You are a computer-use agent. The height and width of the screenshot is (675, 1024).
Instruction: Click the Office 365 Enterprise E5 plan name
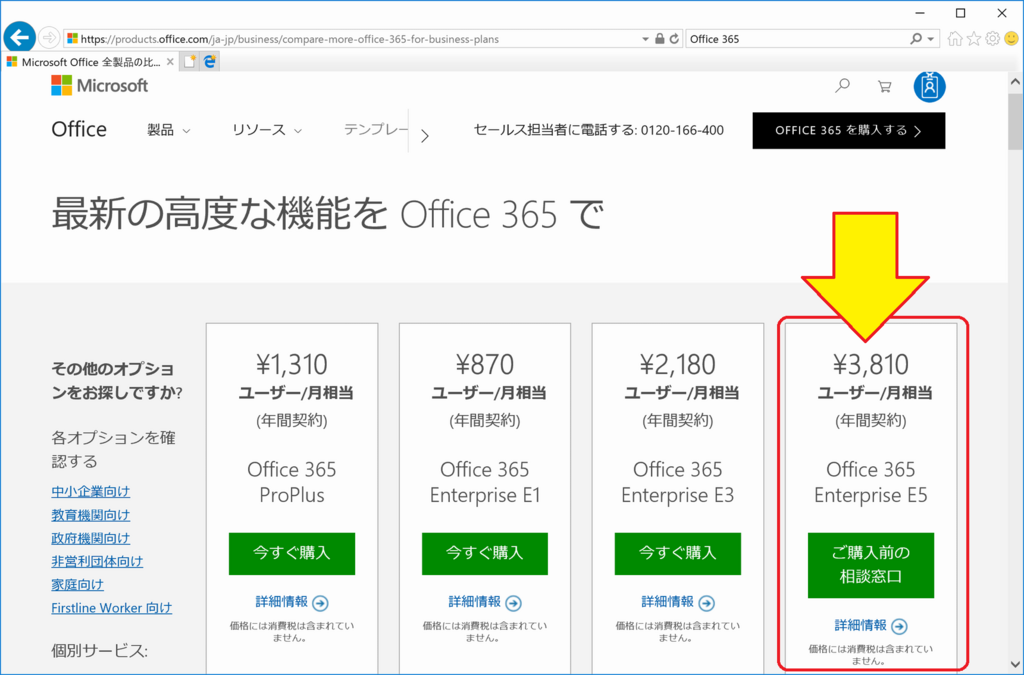tap(871, 482)
